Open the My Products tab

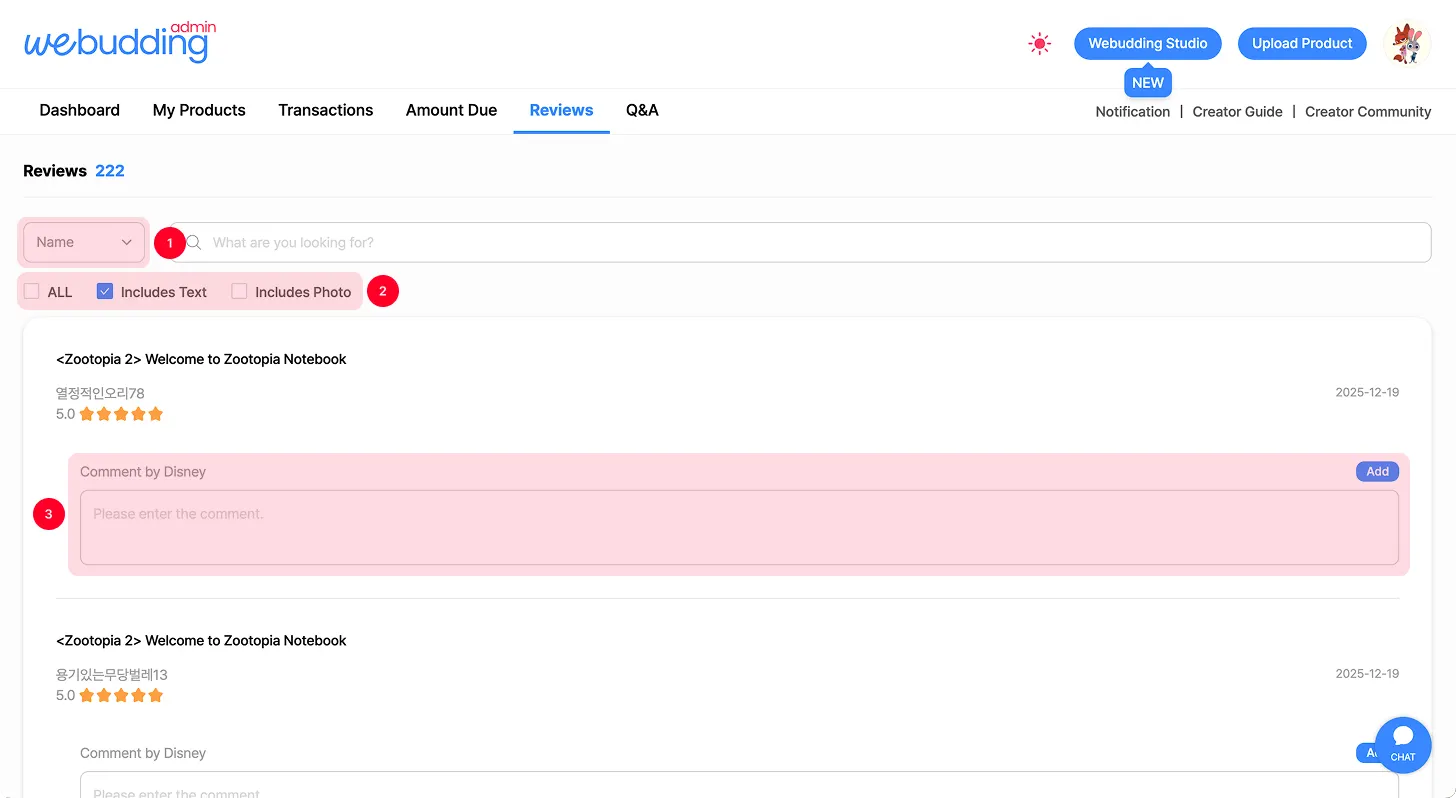coord(199,110)
